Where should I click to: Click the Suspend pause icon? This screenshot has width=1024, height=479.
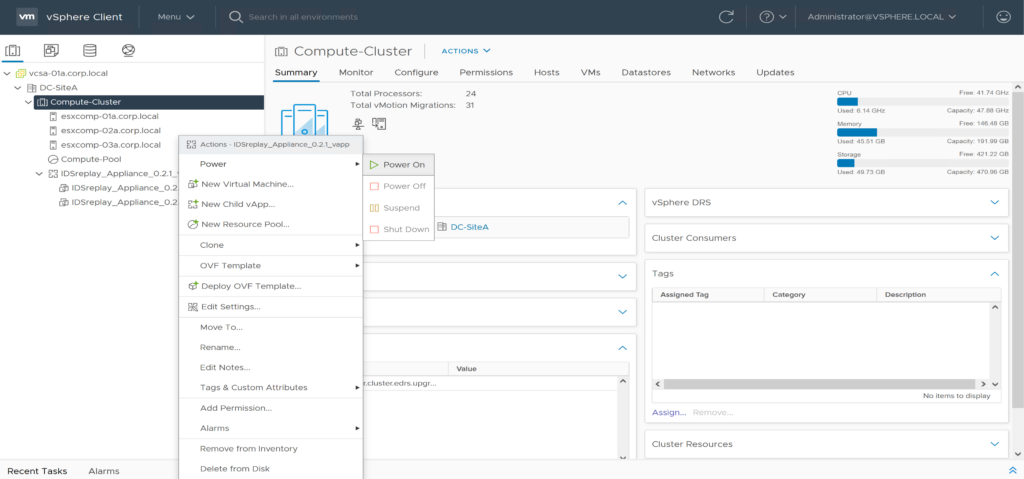tap(374, 208)
